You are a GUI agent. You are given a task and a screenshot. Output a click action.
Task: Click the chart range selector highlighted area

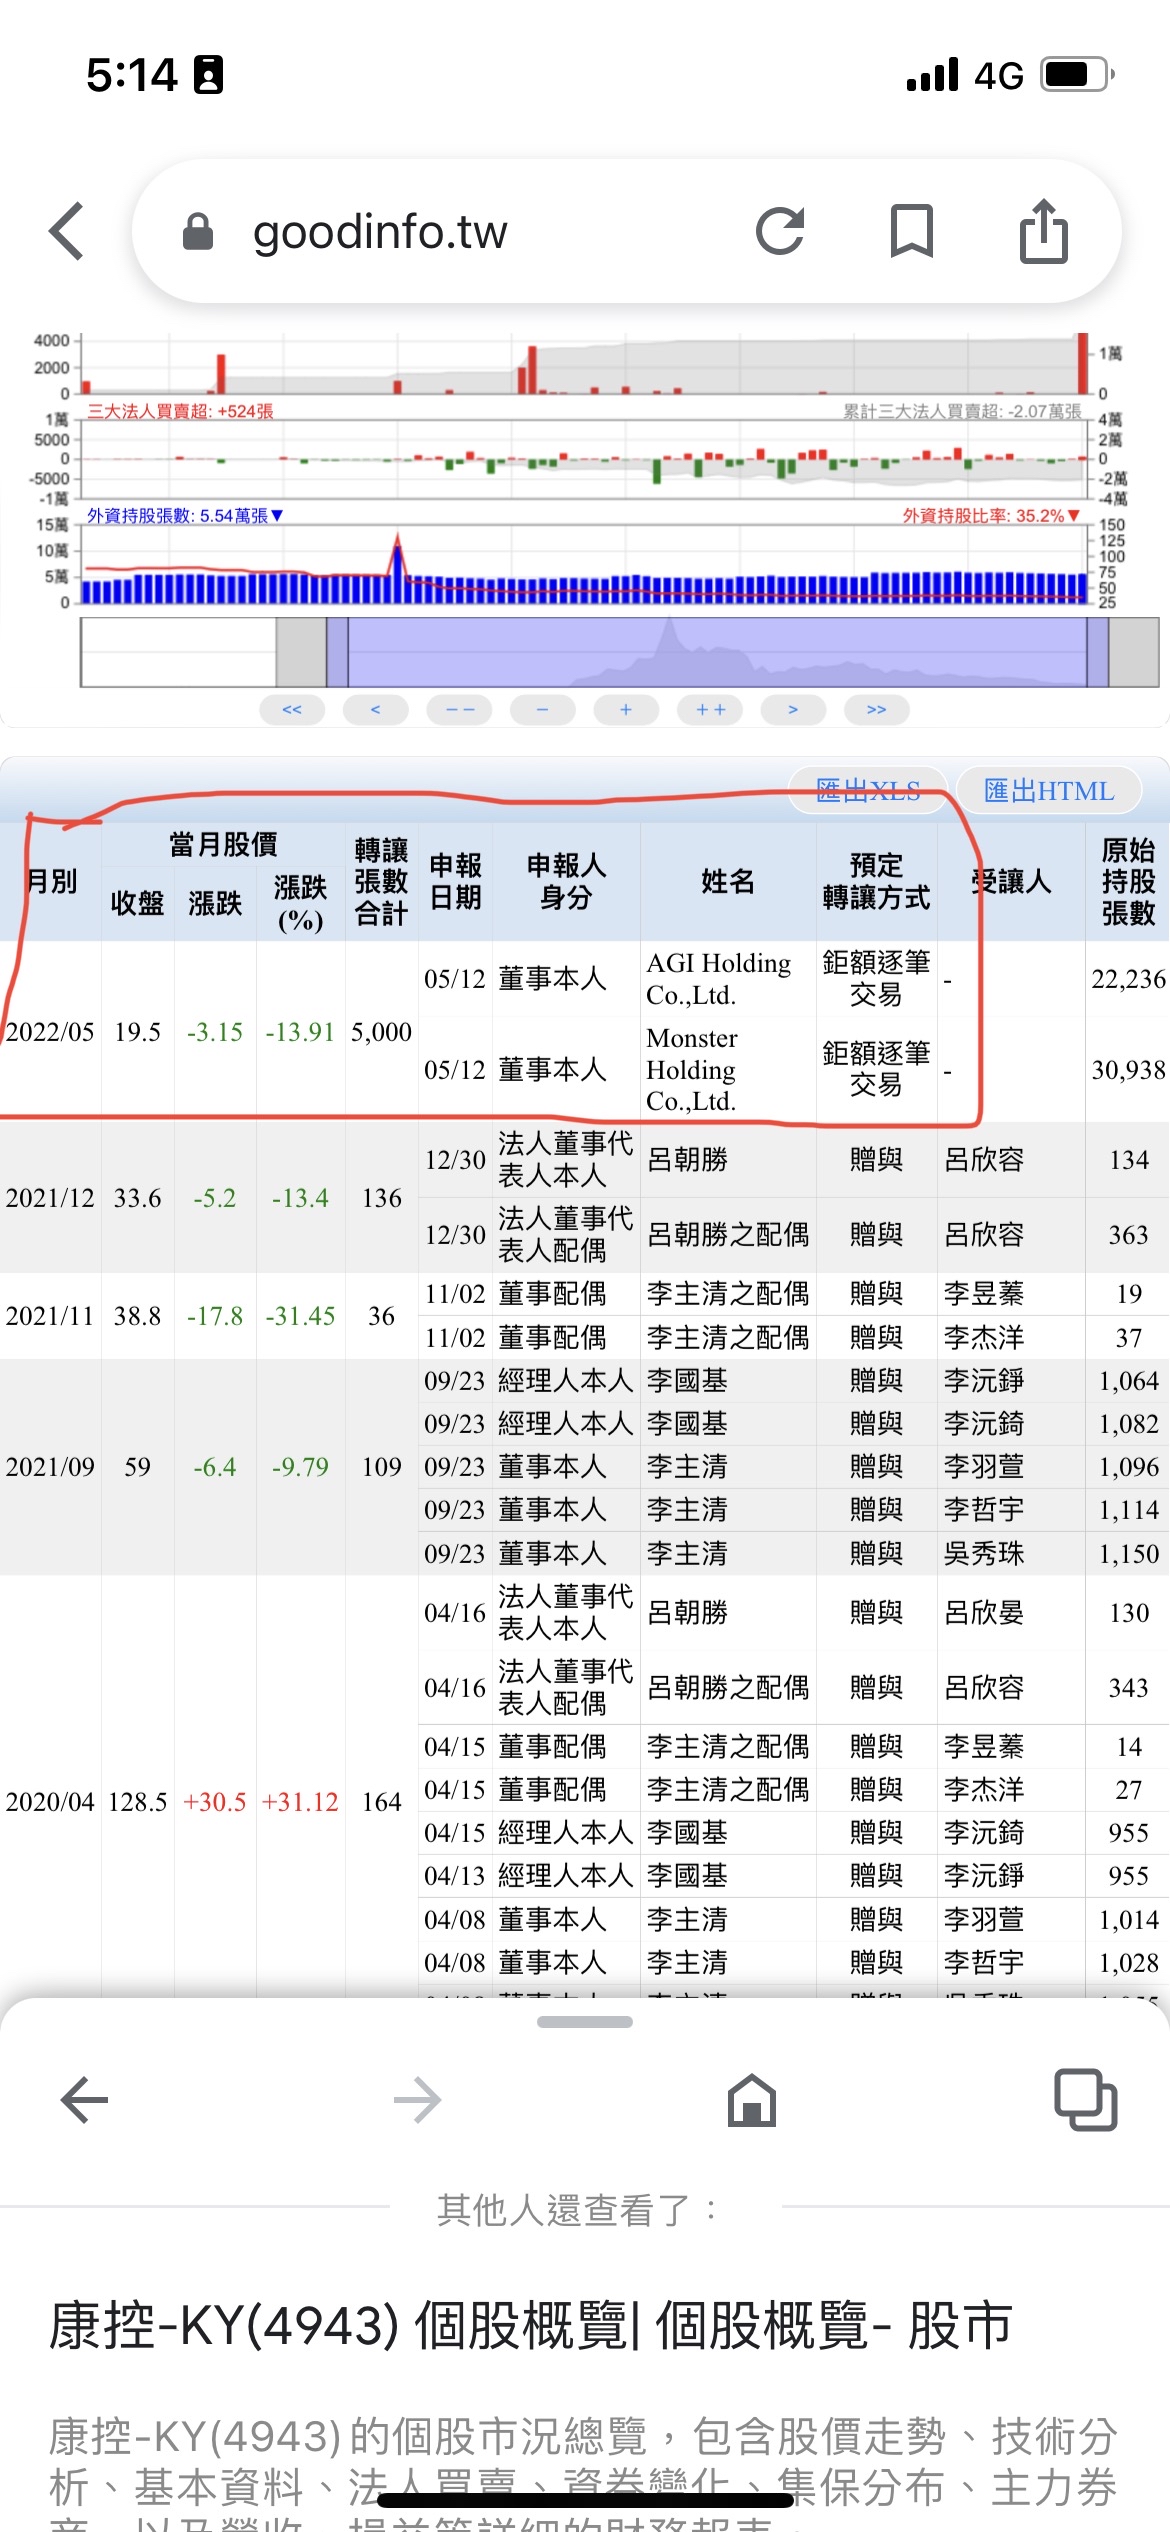click(716, 652)
